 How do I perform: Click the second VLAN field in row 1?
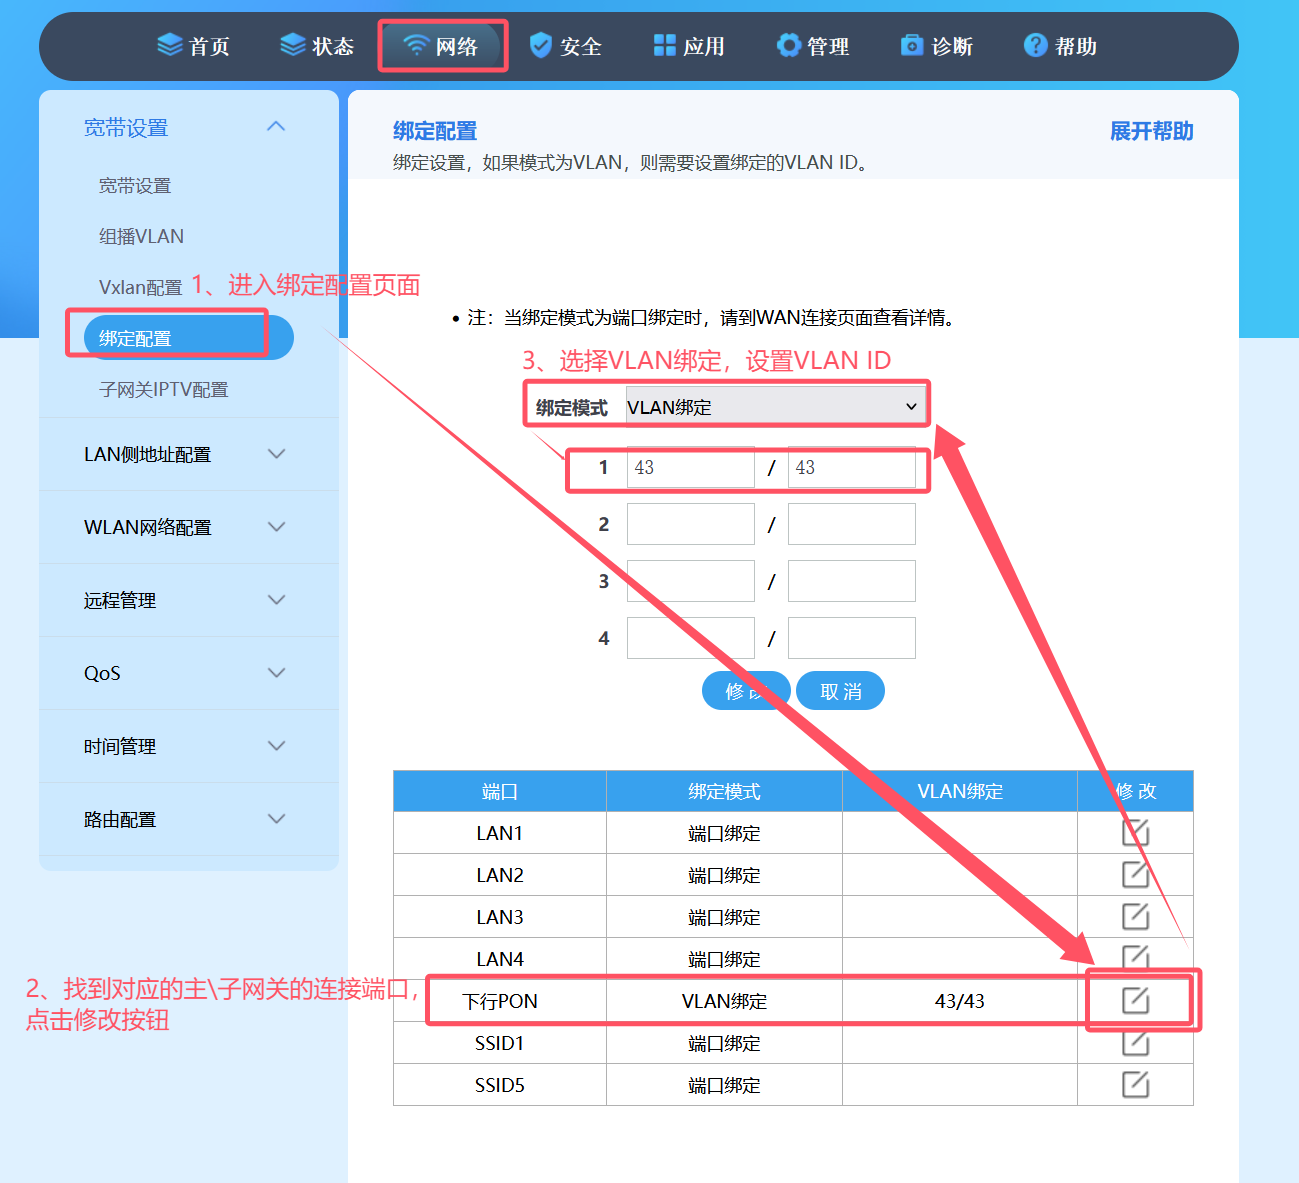852,467
